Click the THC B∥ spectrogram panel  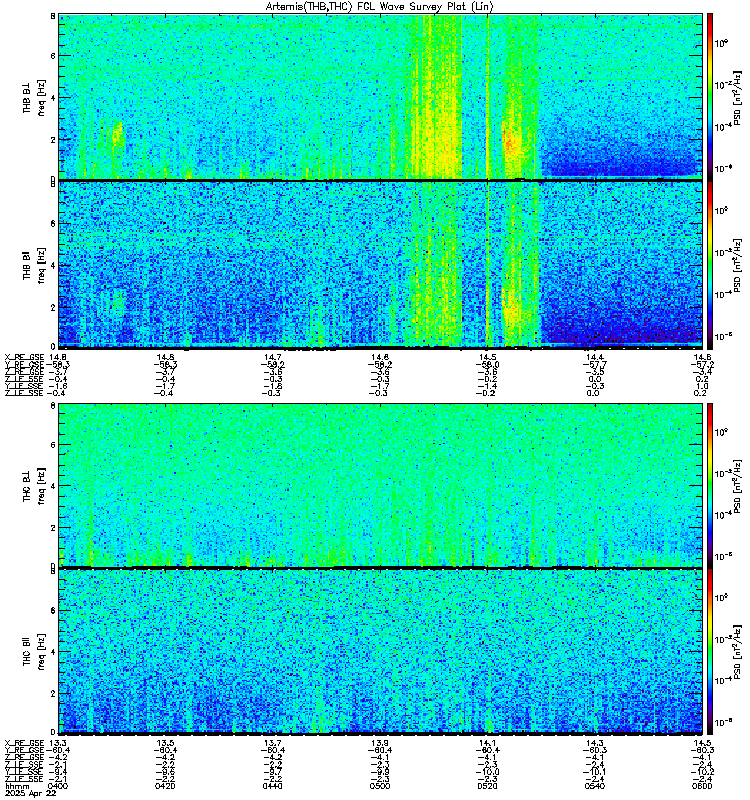[x=381, y=652]
